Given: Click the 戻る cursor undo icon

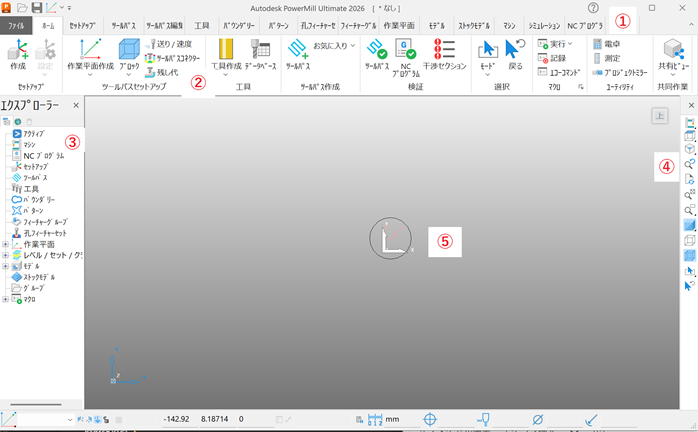Looking at the screenshot, I should 515,49.
